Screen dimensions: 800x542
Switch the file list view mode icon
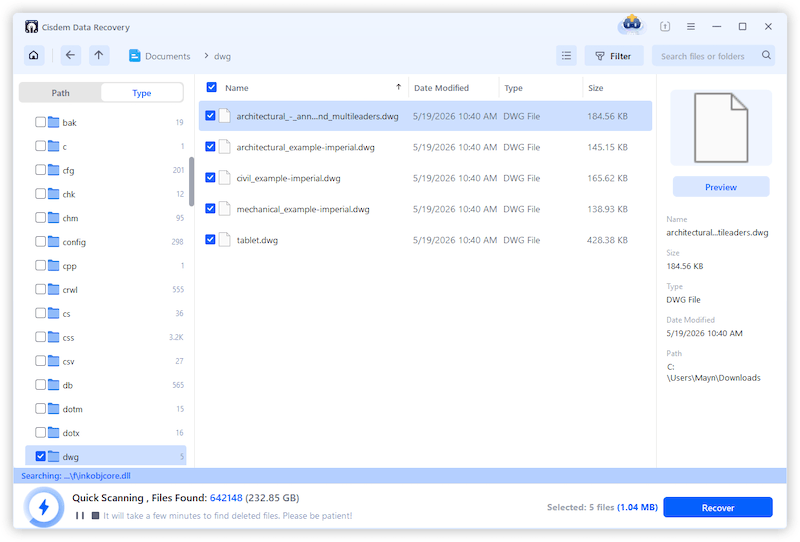(x=566, y=56)
